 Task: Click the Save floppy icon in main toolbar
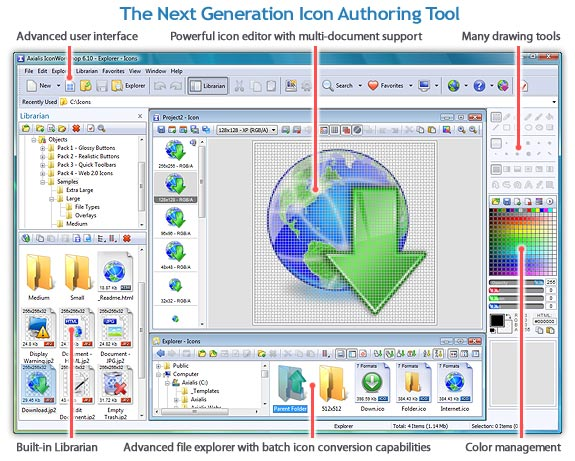point(101,86)
